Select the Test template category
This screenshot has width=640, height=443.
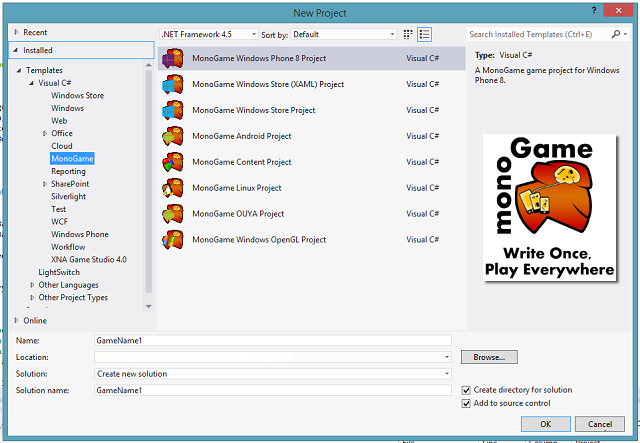click(58, 209)
